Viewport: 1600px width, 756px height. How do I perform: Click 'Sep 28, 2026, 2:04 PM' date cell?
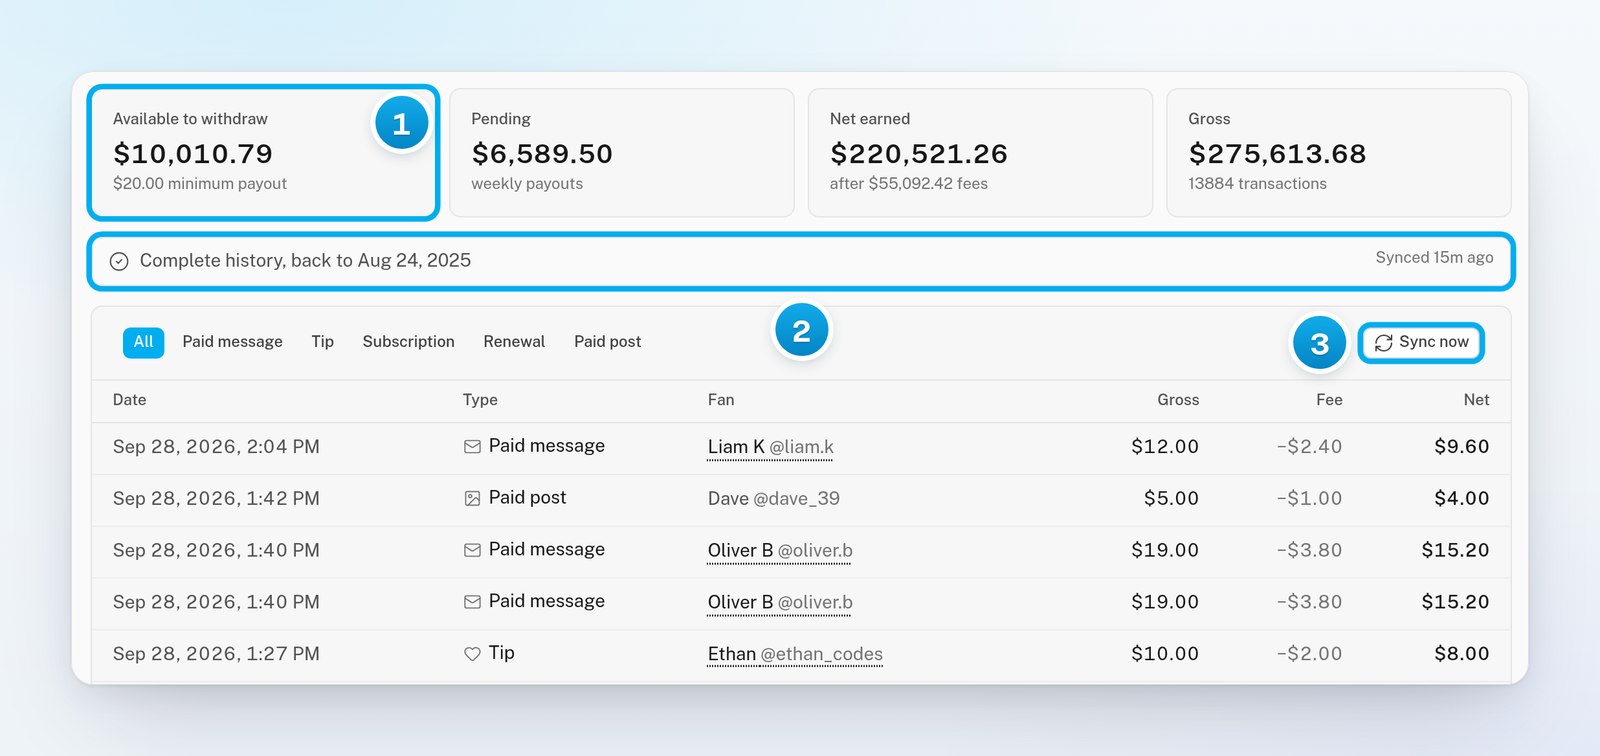coord(216,447)
